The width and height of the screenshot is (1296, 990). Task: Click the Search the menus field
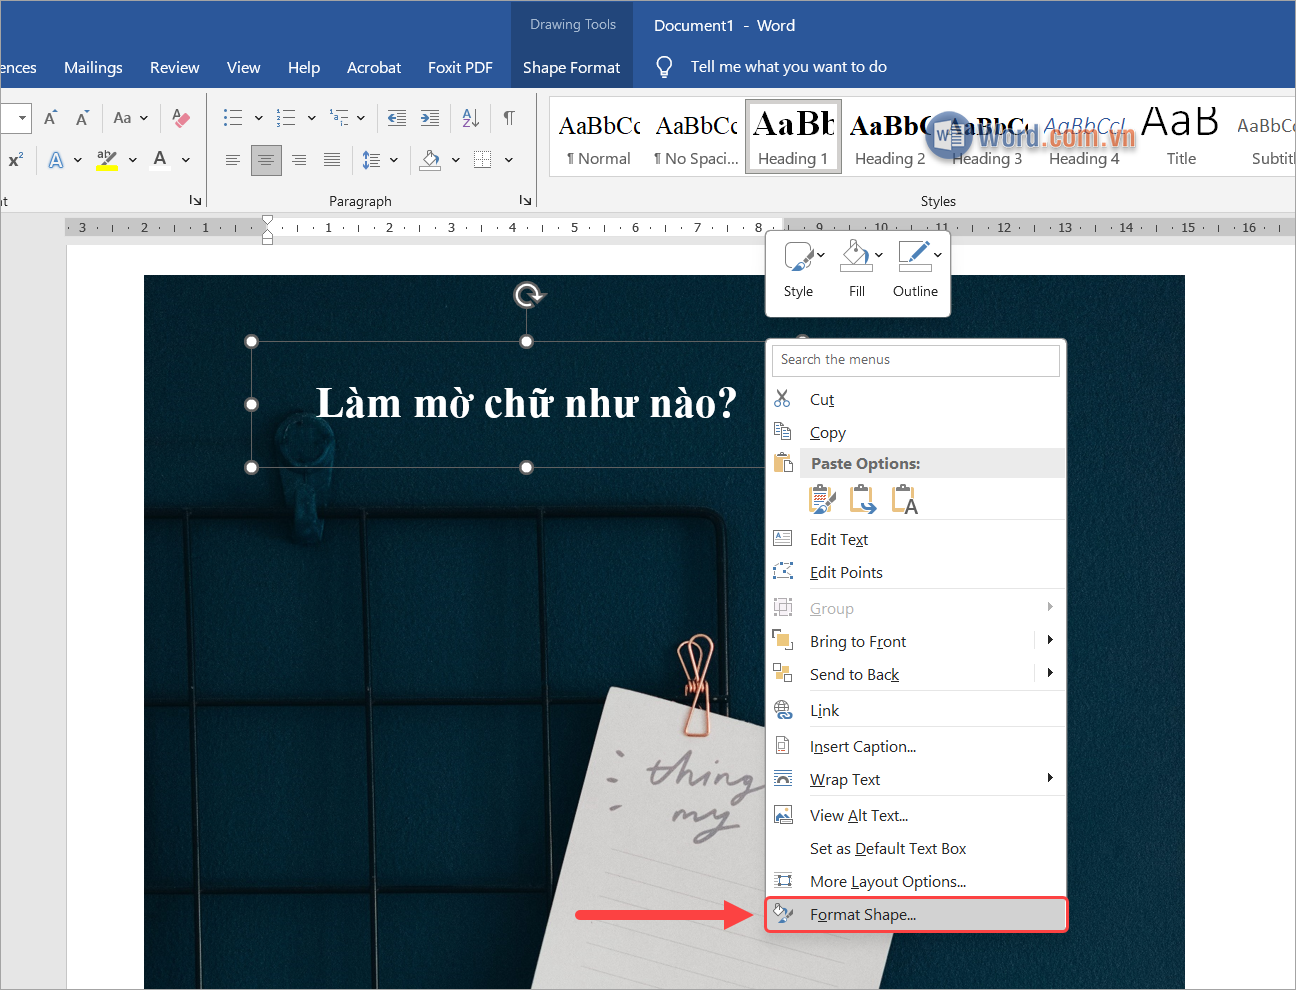916,360
